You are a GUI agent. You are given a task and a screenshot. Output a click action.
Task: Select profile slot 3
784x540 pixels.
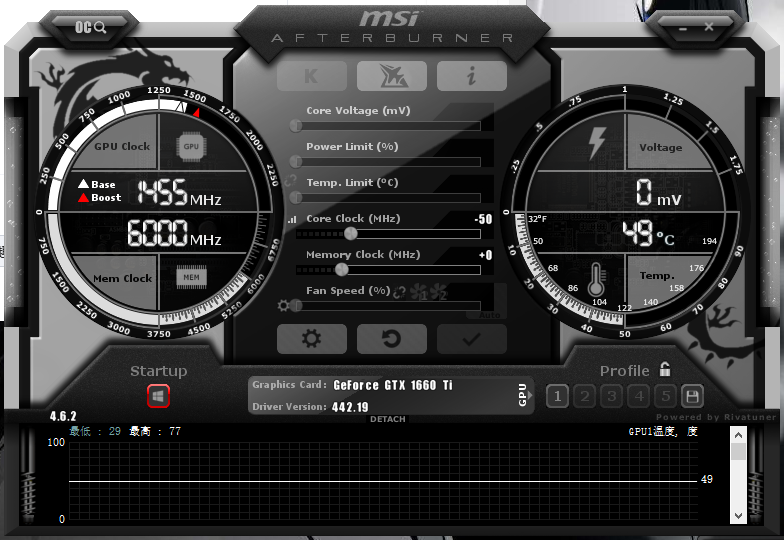coord(612,396)
